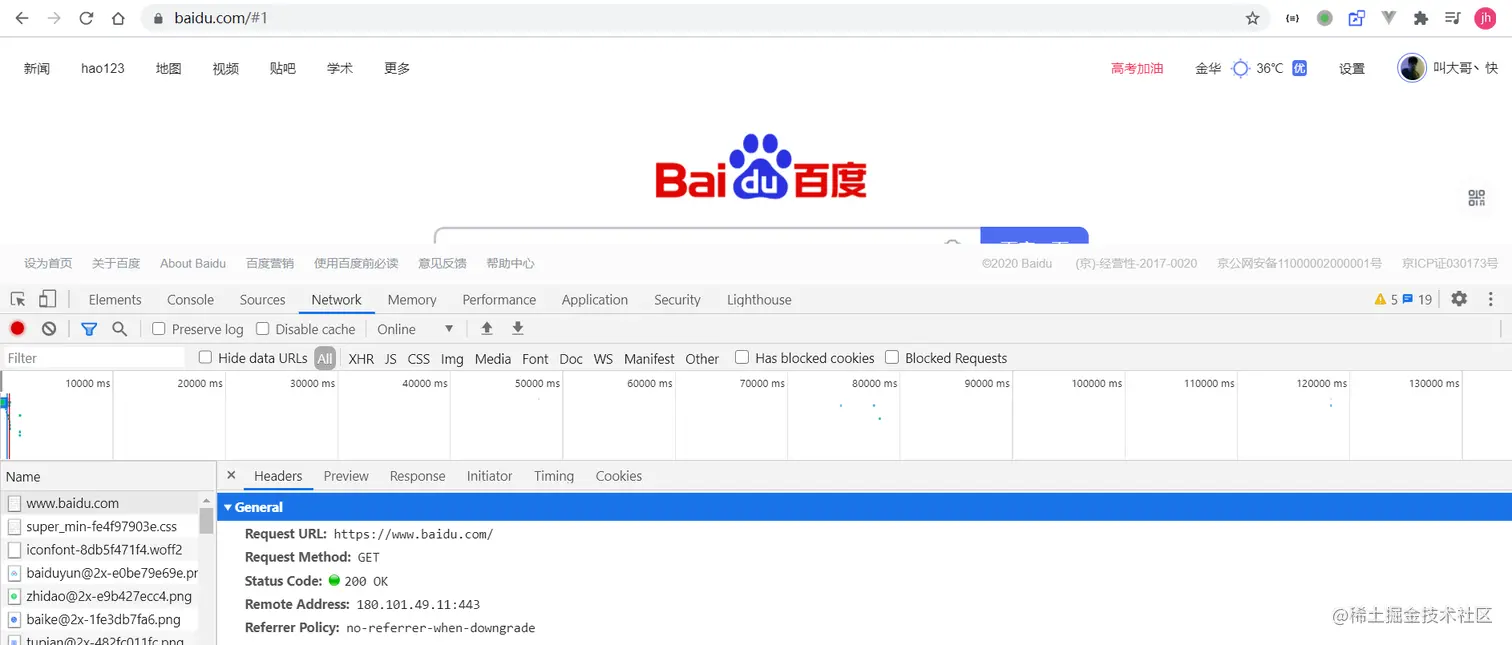Toggle the device toolbar in DevTools
The height and width of the screenshot is (645, 1512).
(x=48, y=299)
